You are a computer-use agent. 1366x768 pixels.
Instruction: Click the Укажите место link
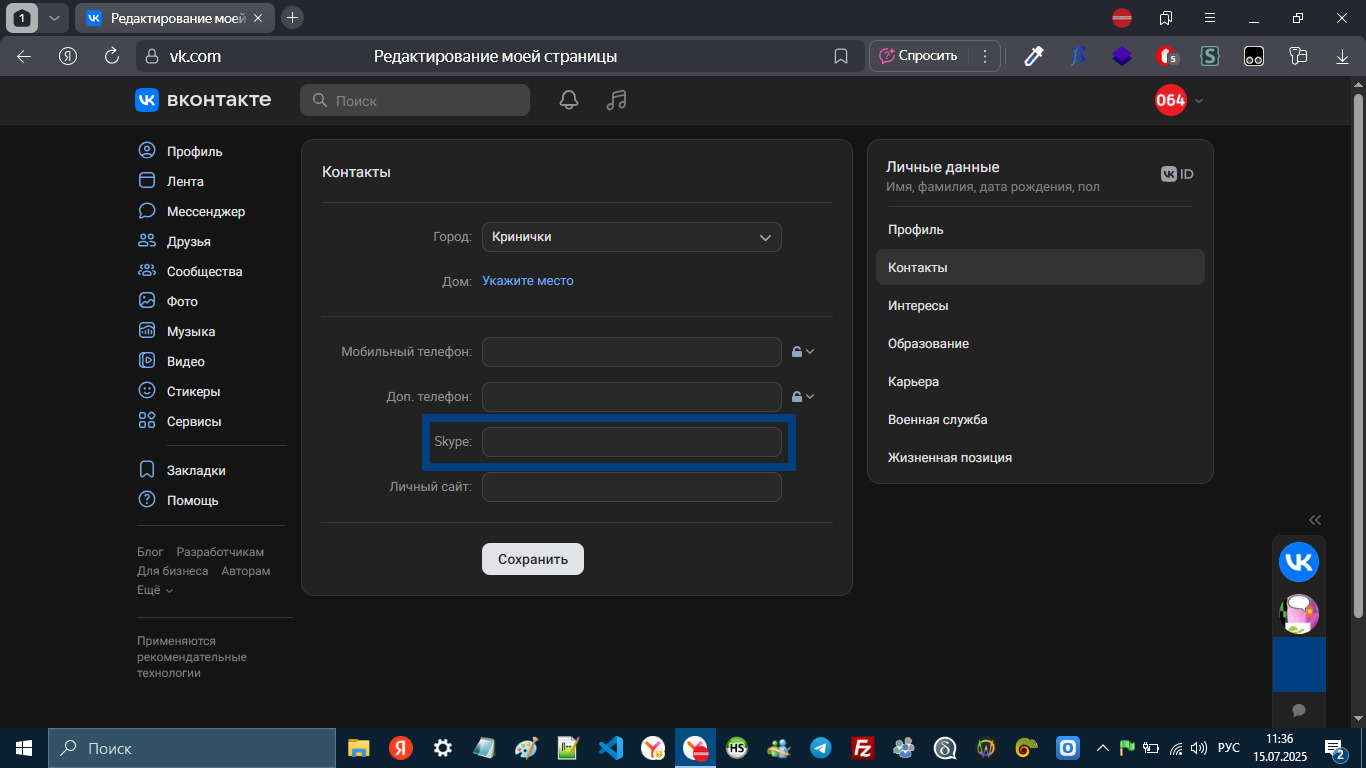[x=528, y=281]
